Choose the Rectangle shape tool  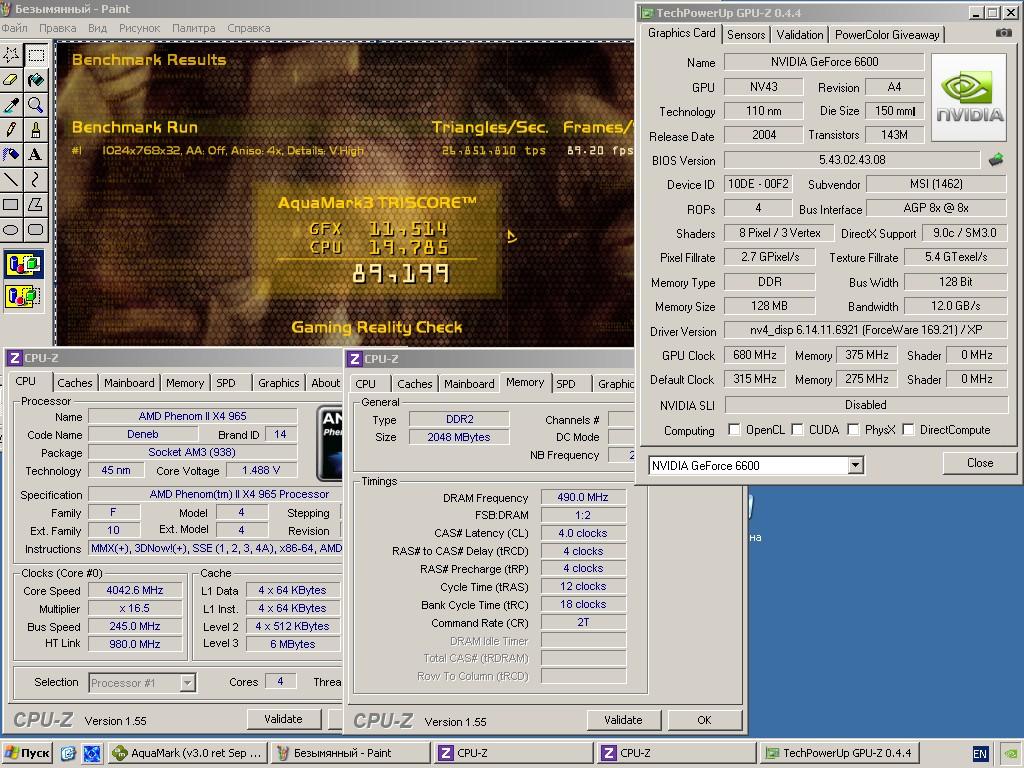tap(11, 204)
